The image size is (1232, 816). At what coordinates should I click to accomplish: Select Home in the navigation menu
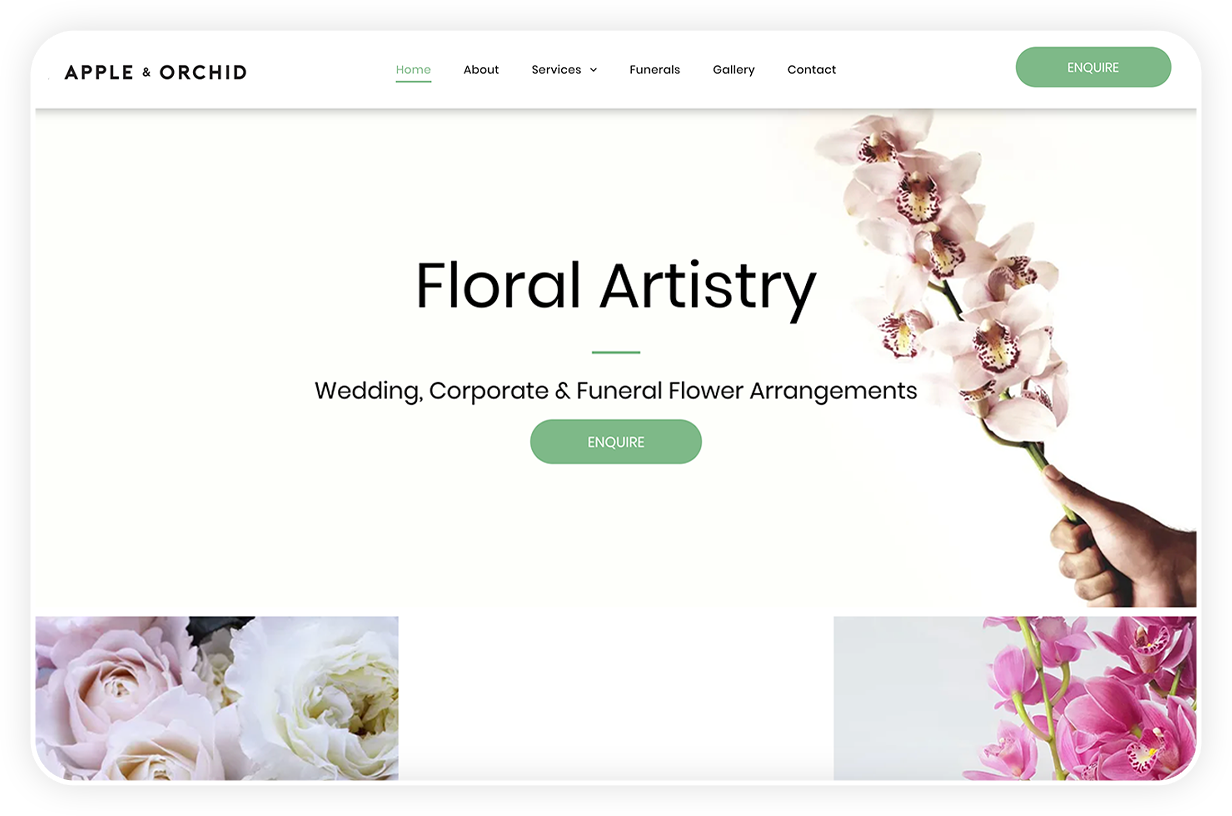point(413,69)
